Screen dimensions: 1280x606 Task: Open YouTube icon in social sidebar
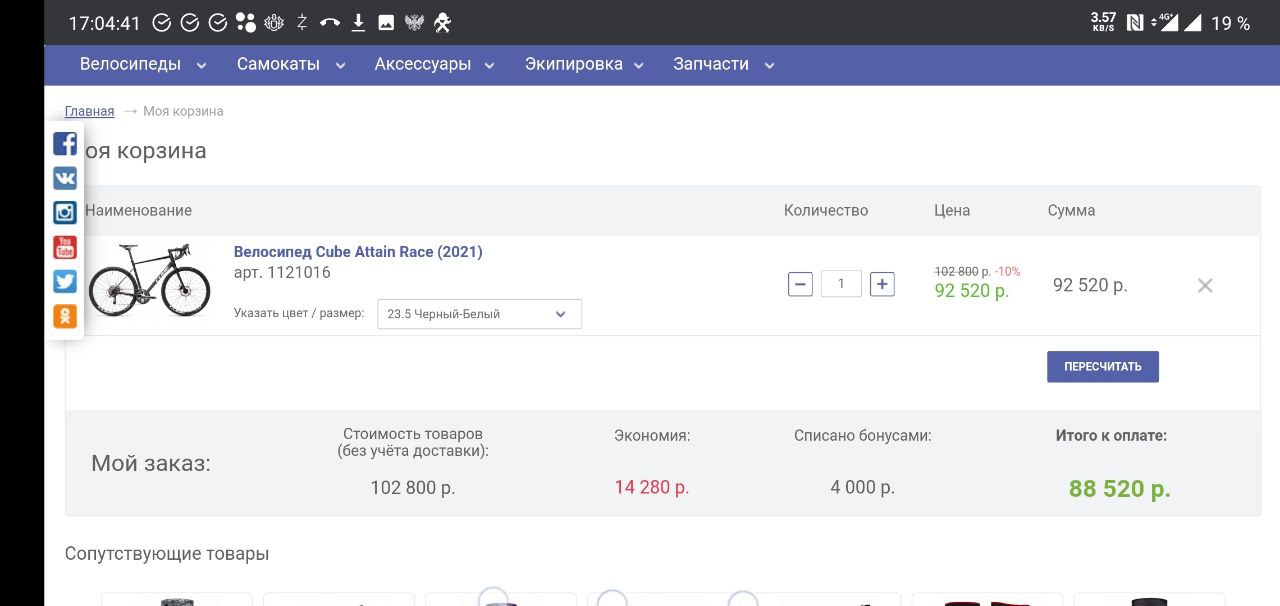pos(65,247)
